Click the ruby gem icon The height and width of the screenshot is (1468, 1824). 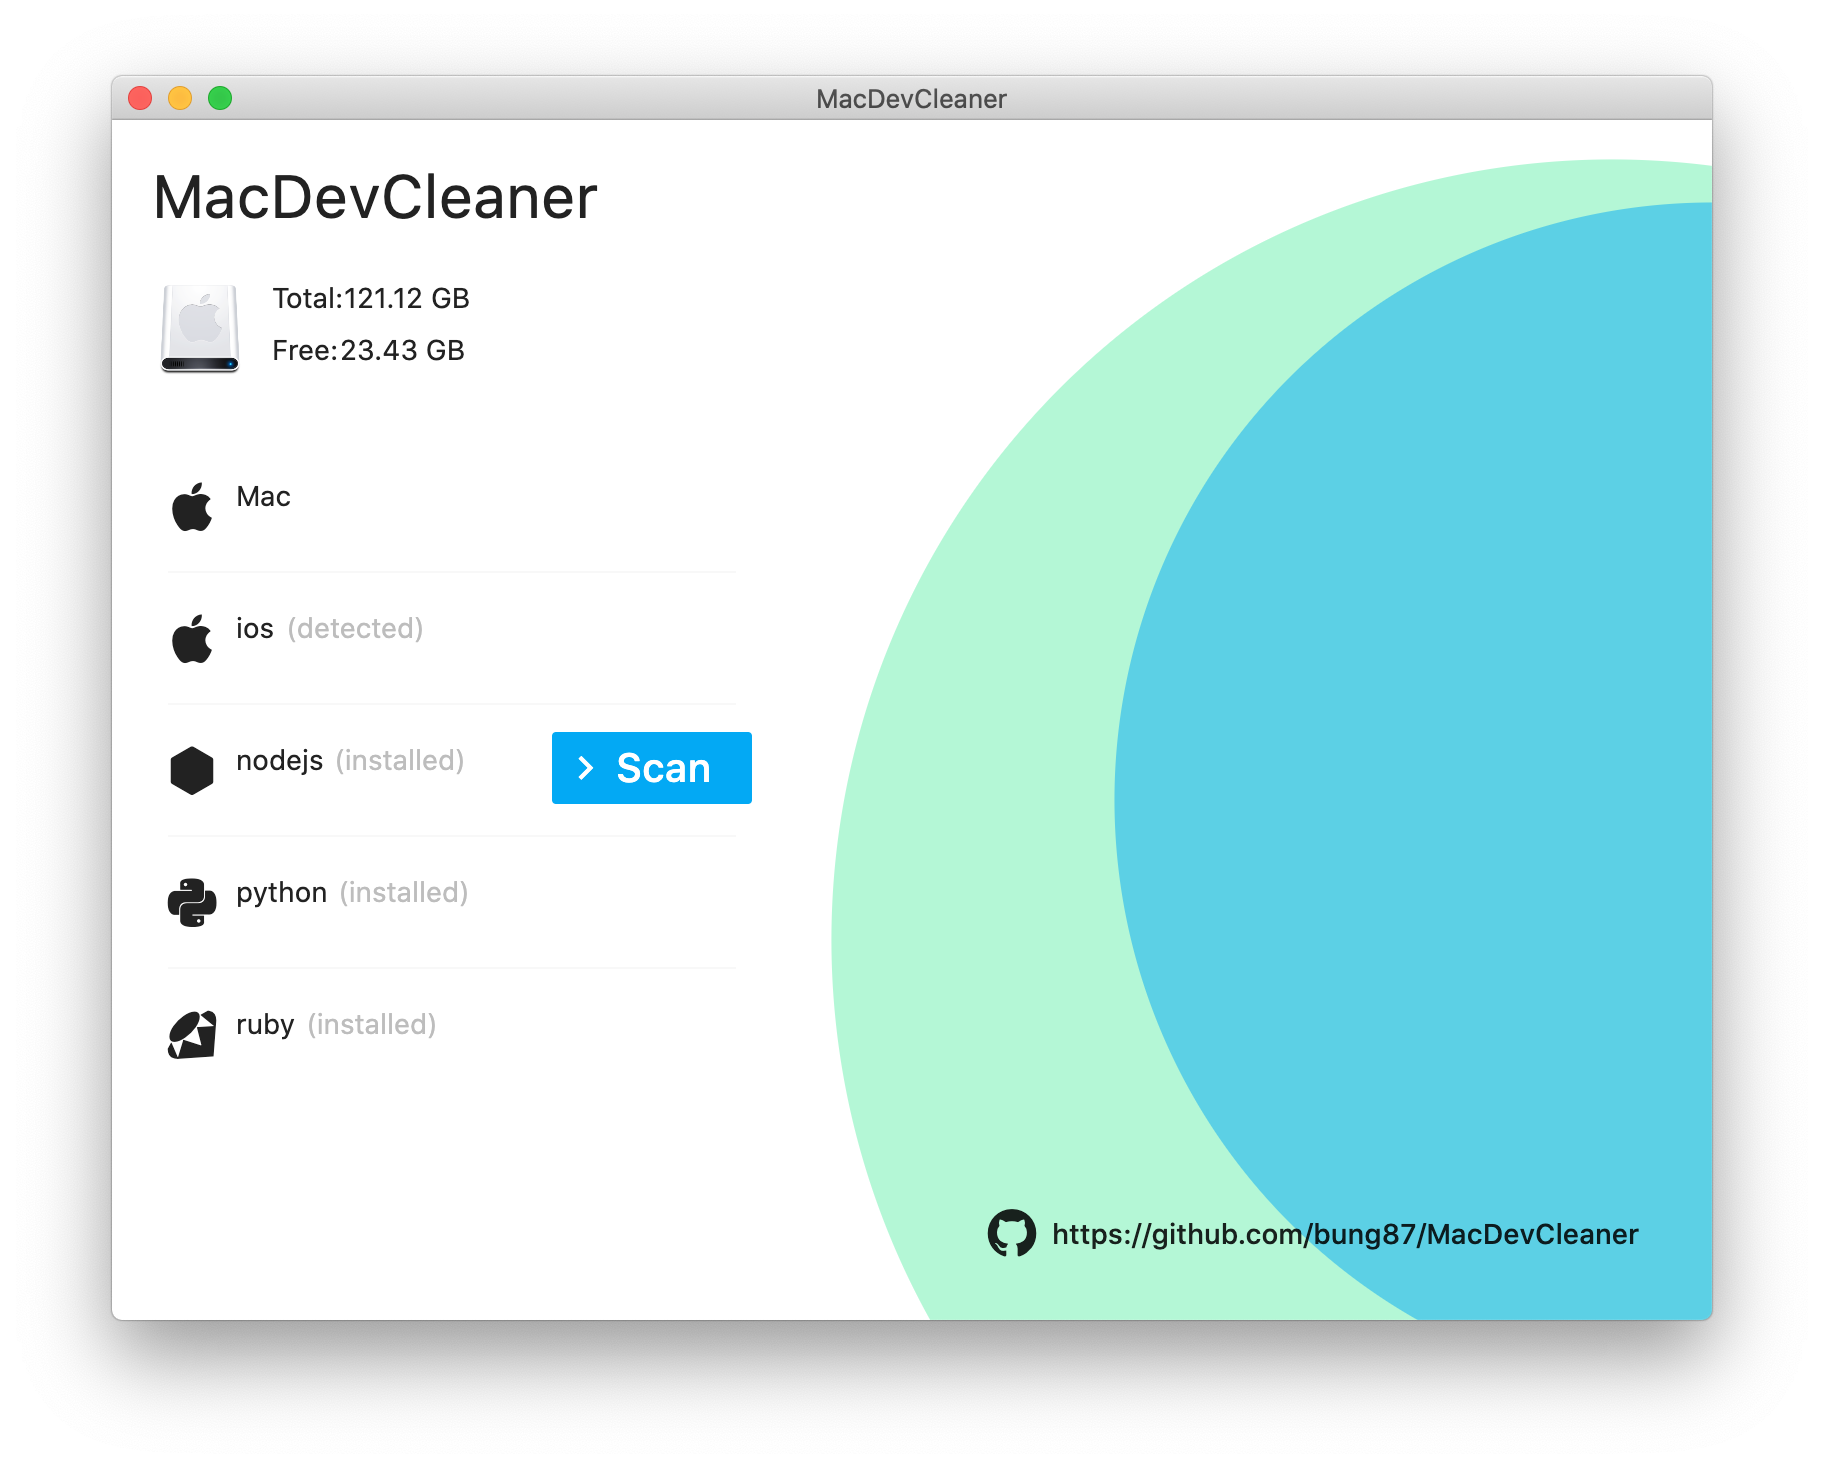pyautogui.click(x=192, y=1035)
